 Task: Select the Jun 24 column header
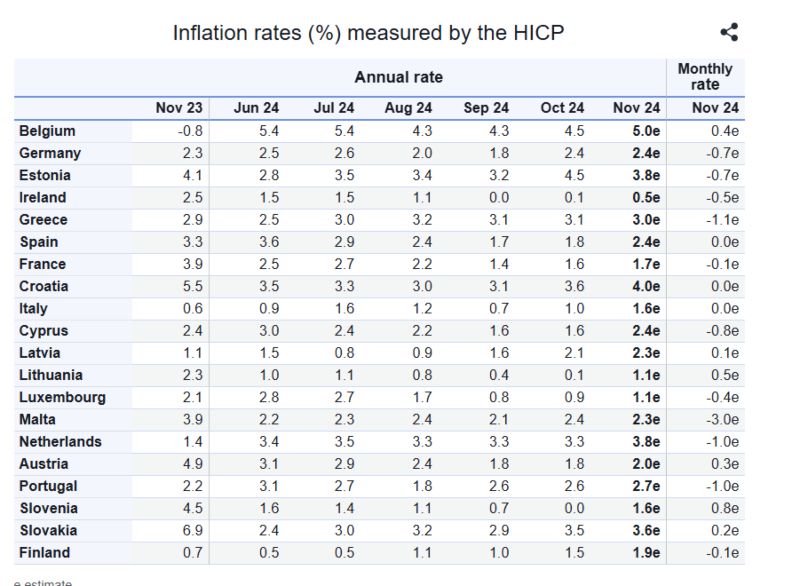(257, 108)
